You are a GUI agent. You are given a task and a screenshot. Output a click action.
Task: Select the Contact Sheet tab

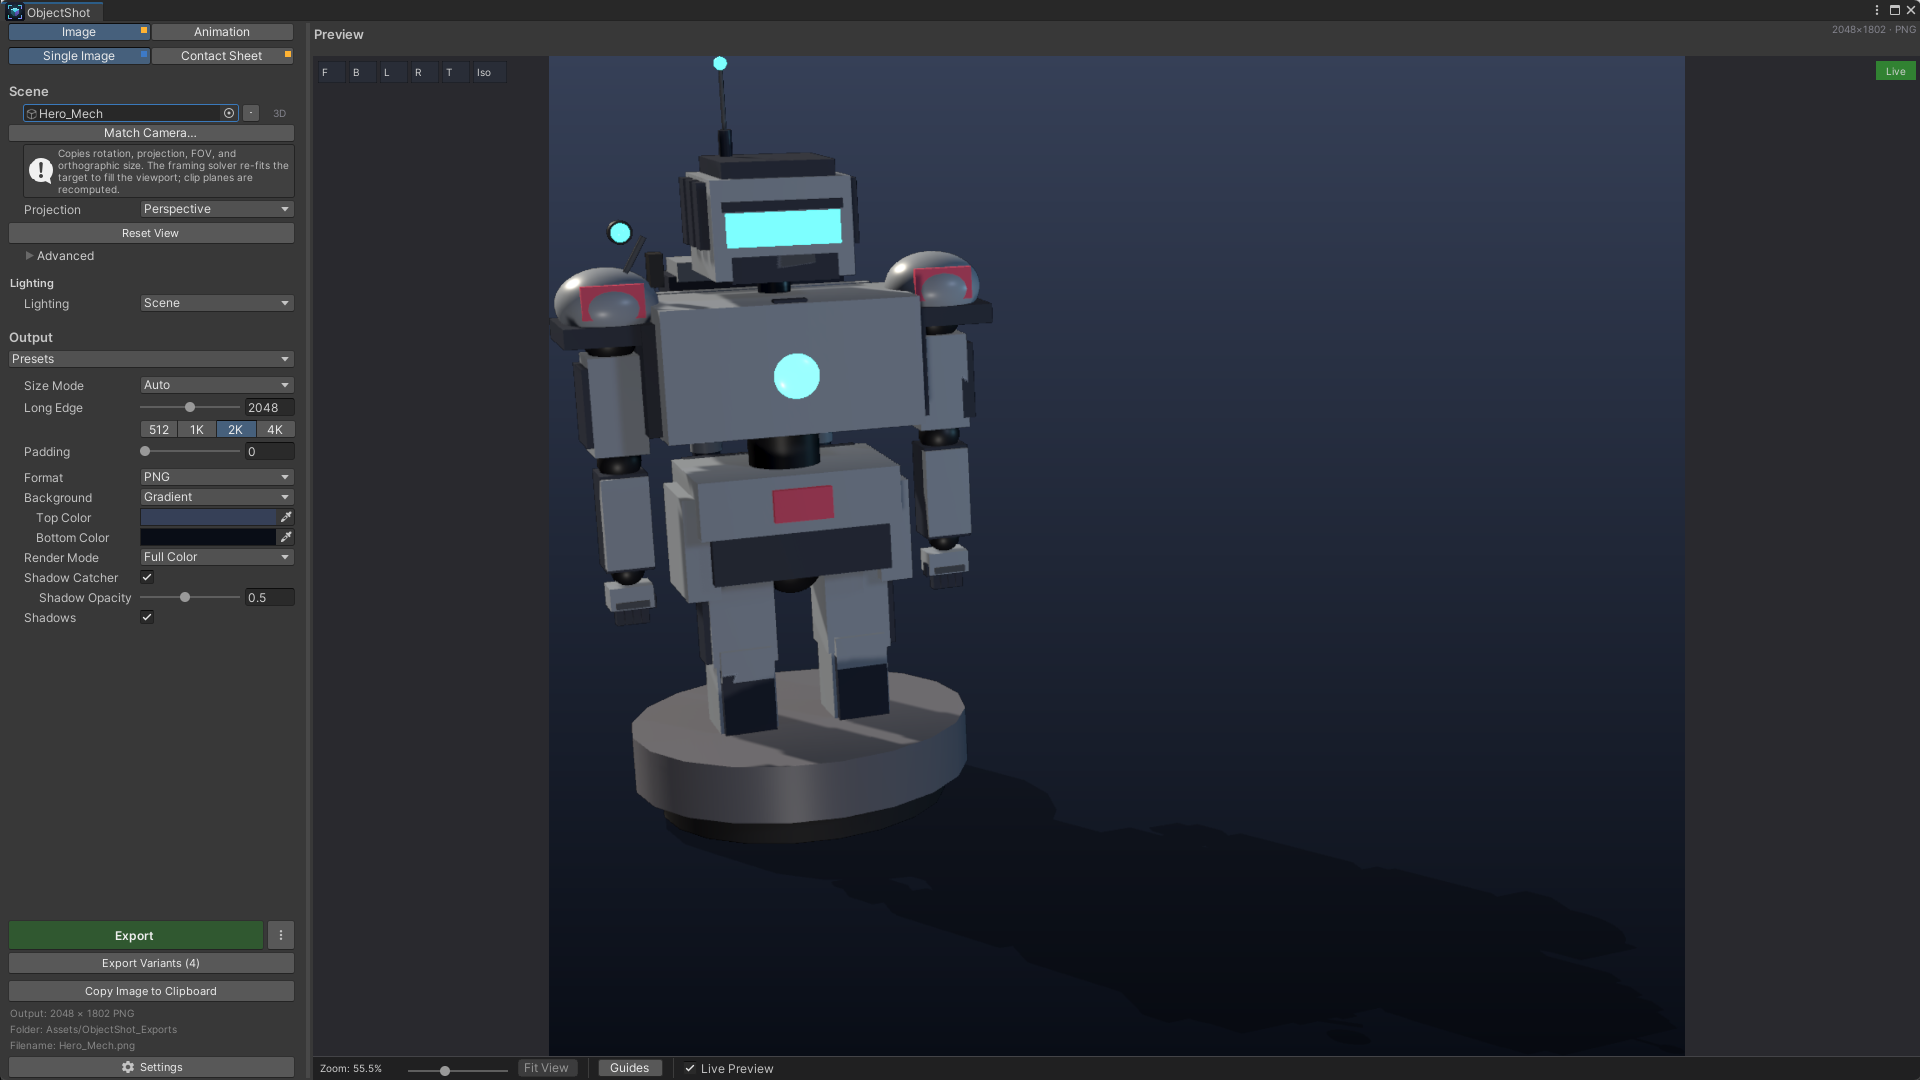click(222, 56)
